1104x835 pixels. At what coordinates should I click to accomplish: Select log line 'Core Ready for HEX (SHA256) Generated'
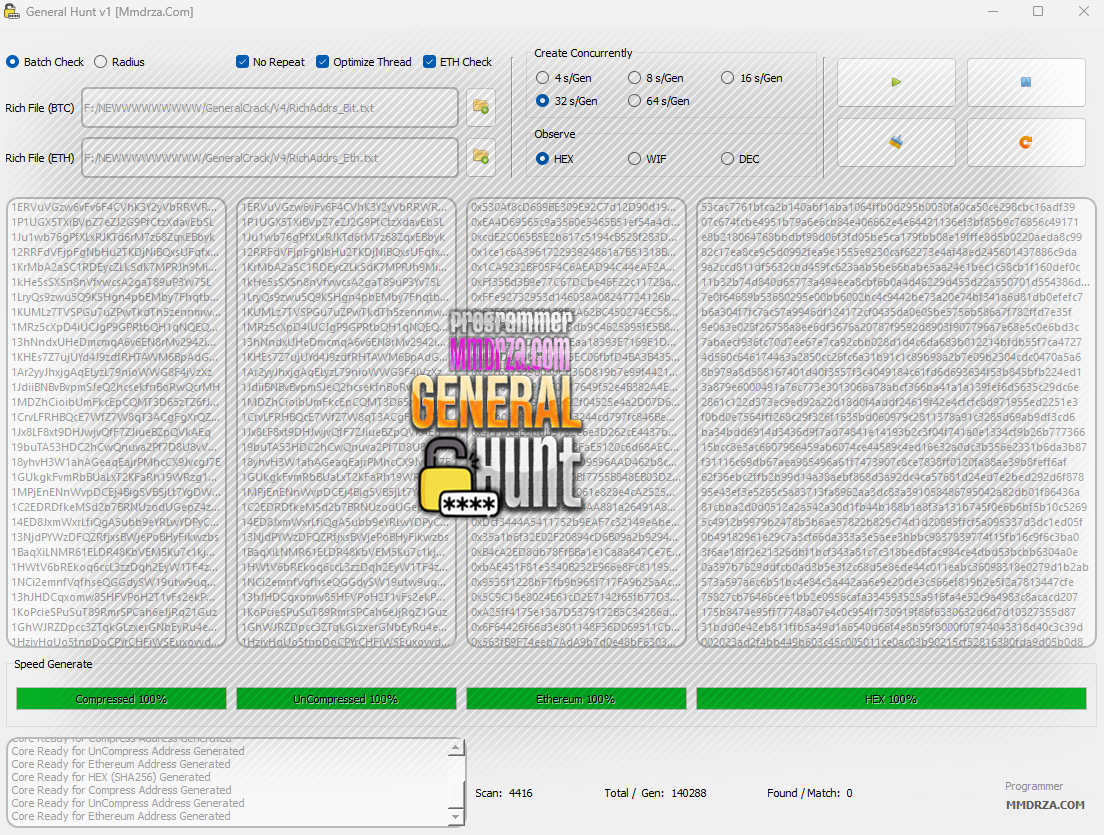[x=111, y=777]
